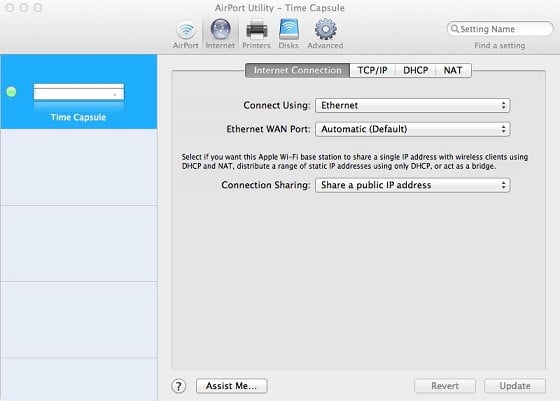Select the Time Capsule device in sidebar
This screenshot has width=560, height=401.
pos(79,92)
